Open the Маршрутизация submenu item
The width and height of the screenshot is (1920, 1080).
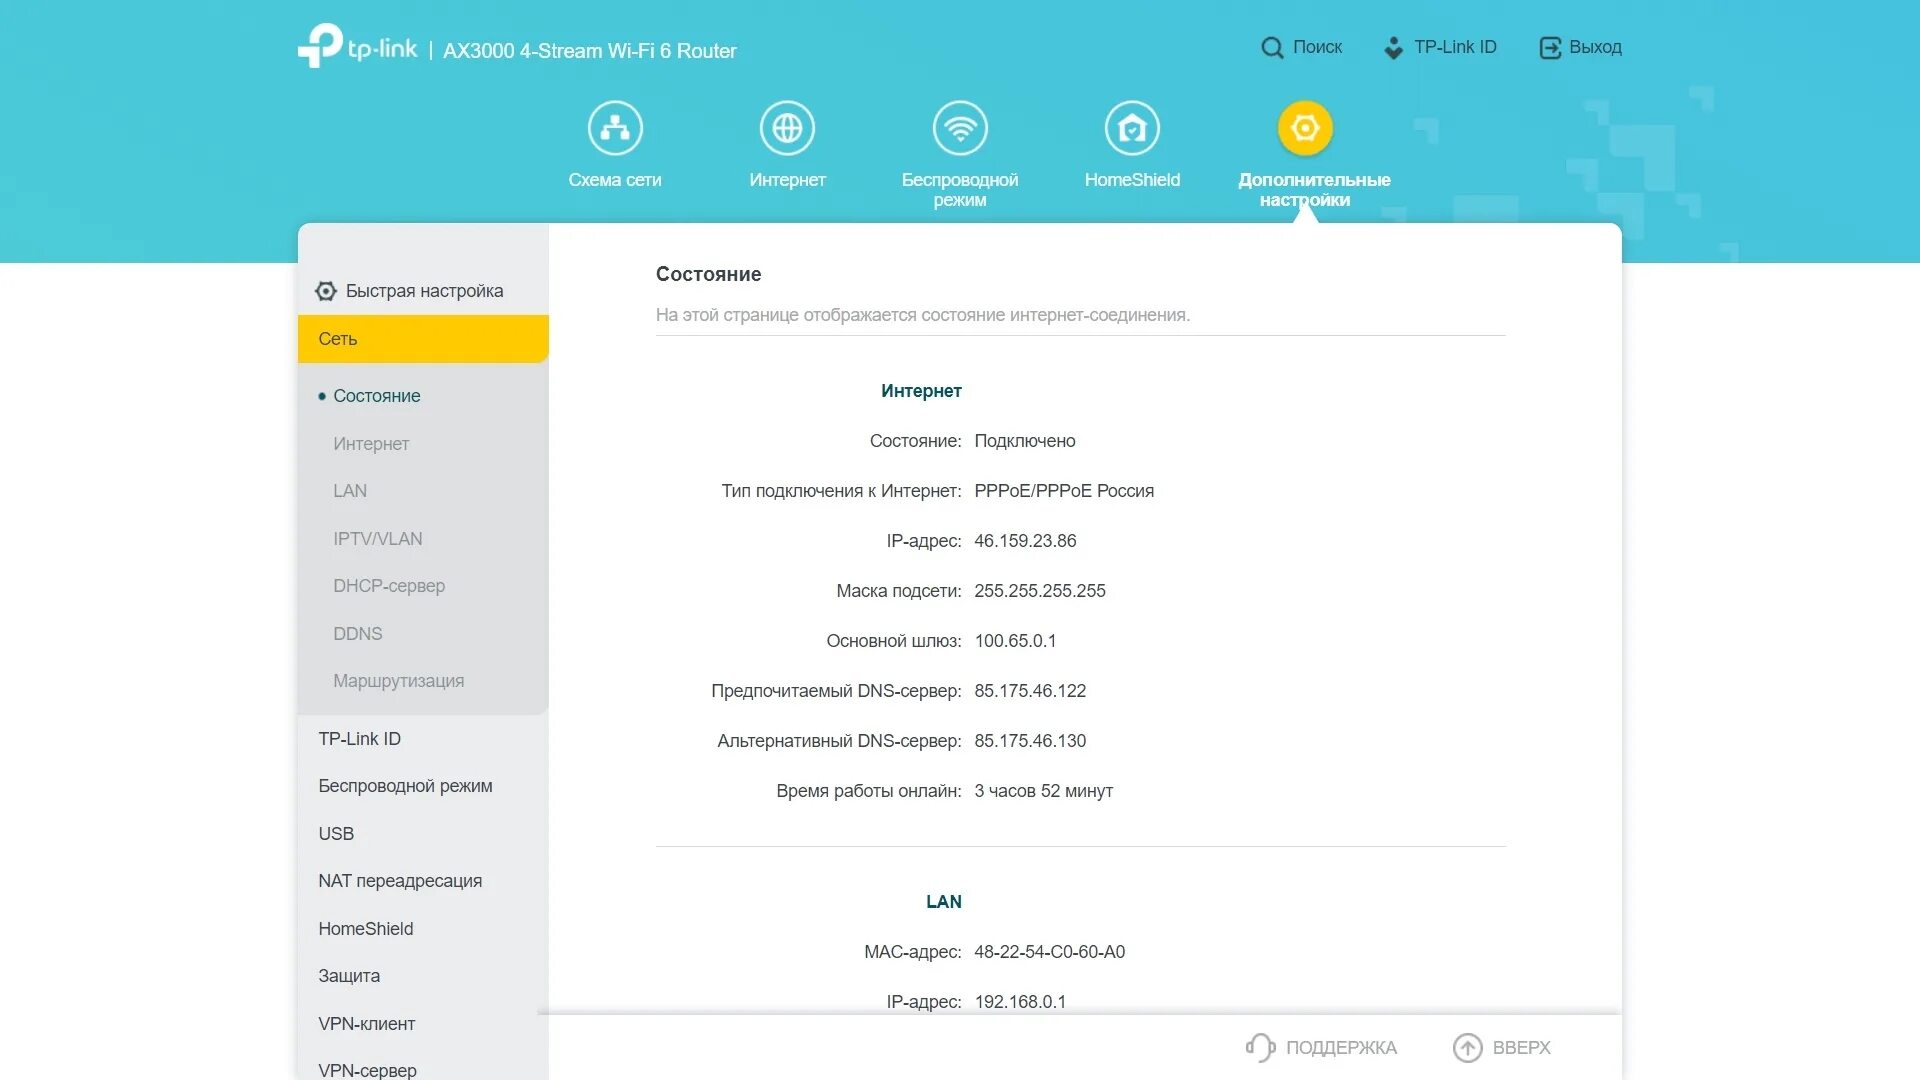[399, 681]
